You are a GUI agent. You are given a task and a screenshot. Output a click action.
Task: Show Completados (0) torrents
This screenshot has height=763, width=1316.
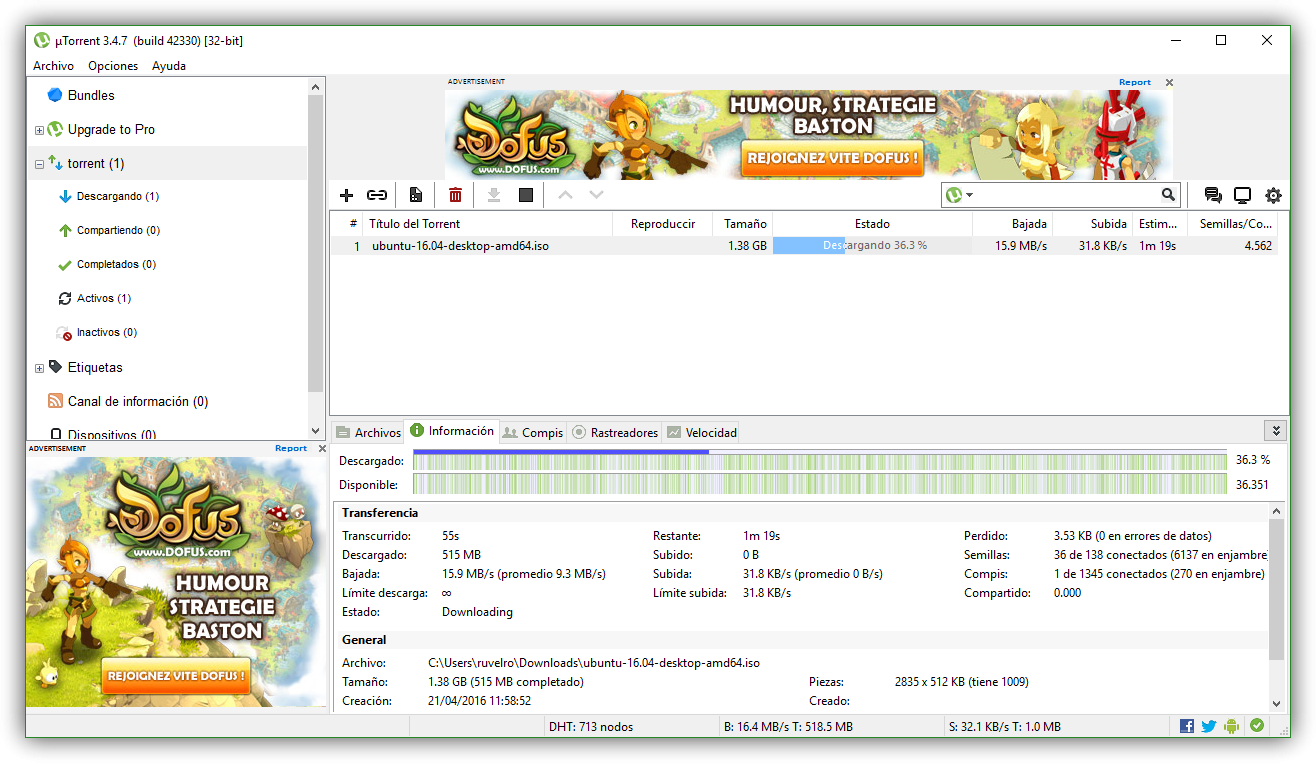click(x=116, y=264)
